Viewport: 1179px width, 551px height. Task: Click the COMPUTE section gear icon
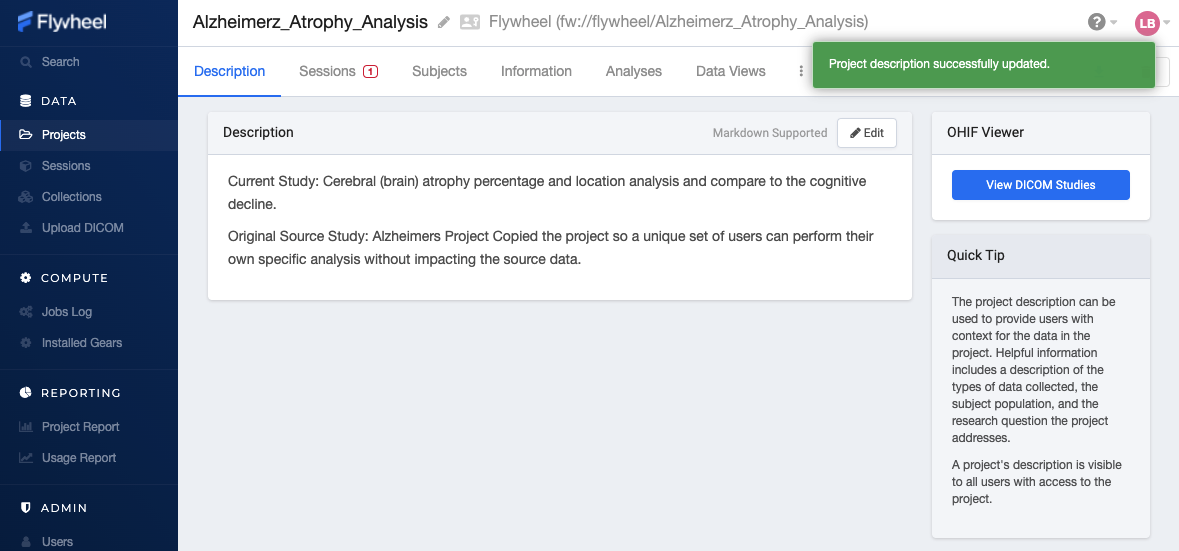(26, 278)
